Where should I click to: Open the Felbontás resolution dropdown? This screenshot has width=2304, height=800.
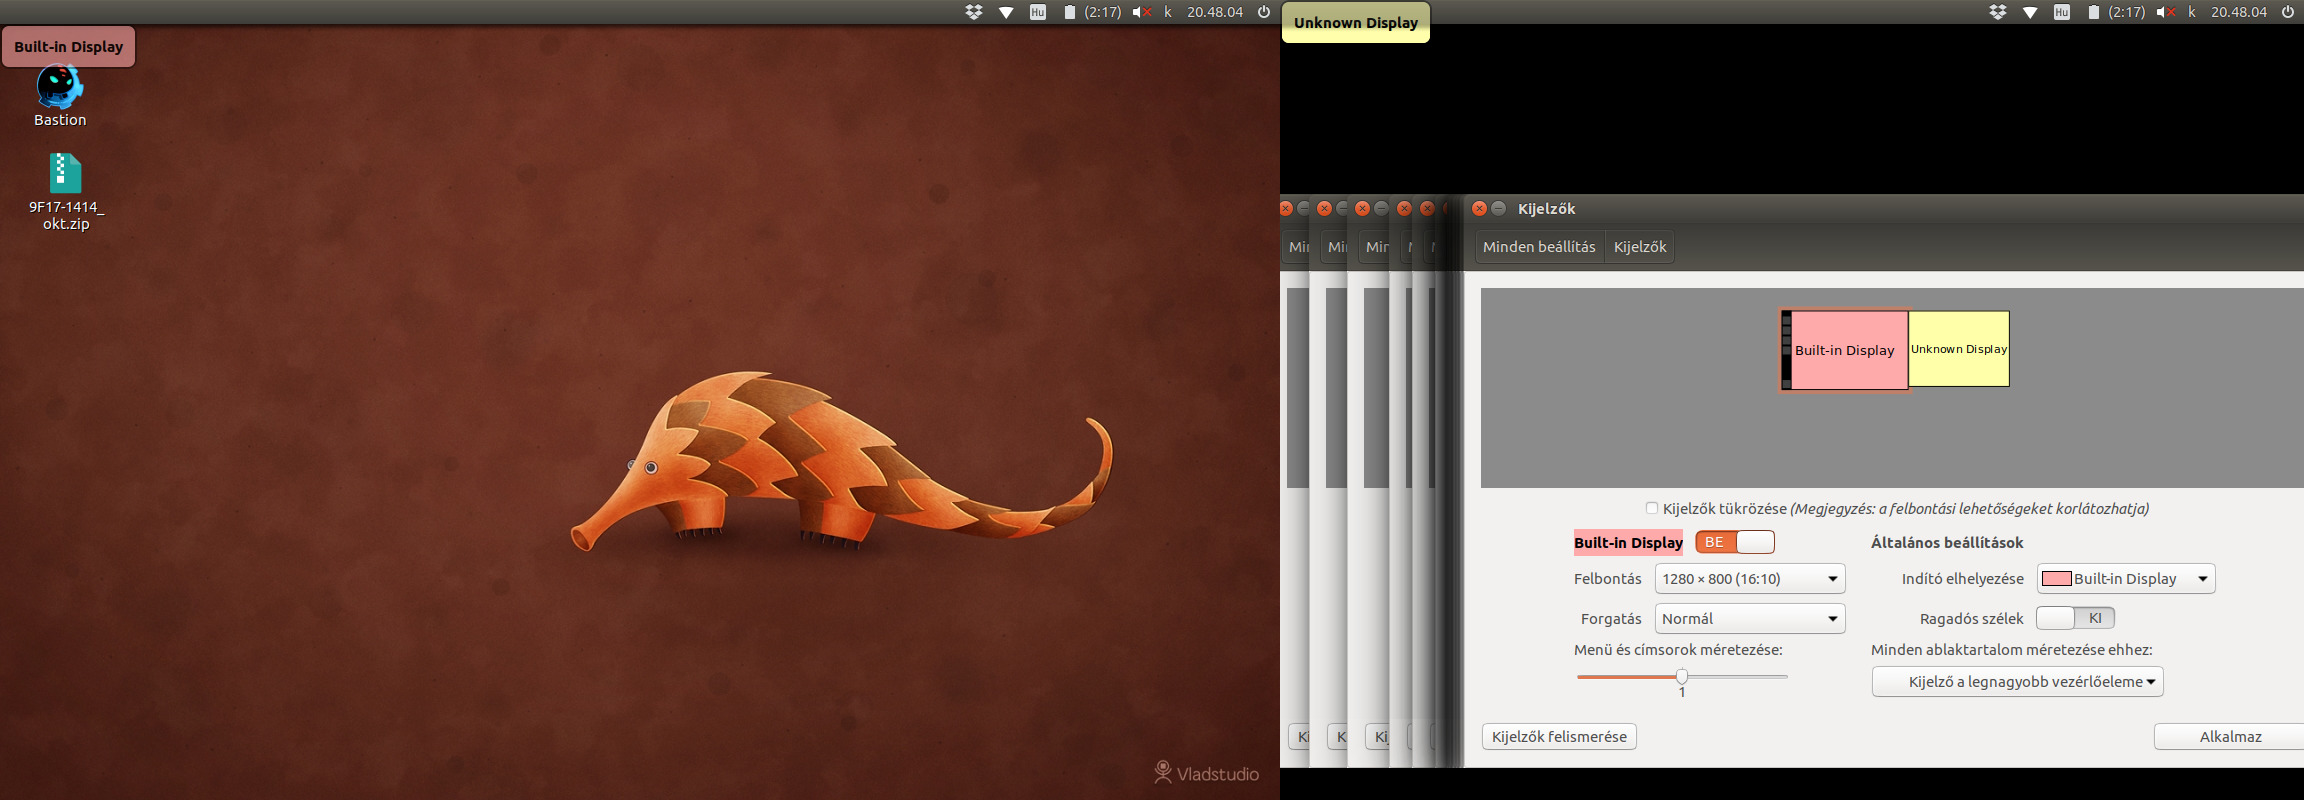[x=1750, y=579]
